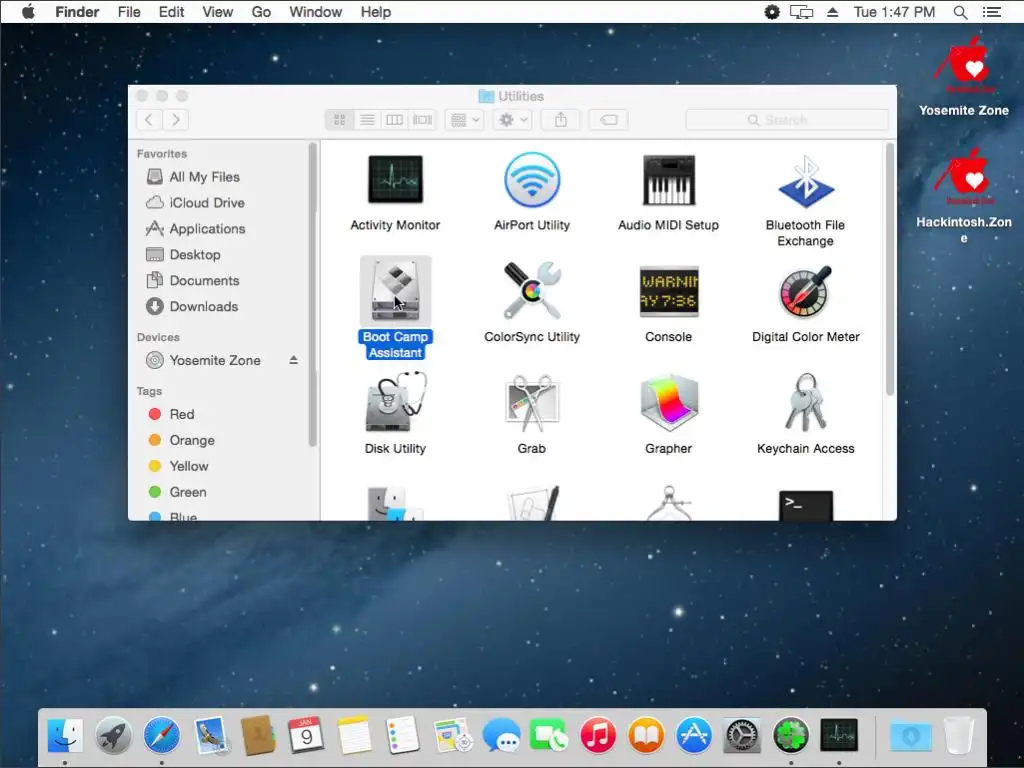The width and height of the screenshot is (1024, 768).
Task: Open the Go menu
Action: (x=261, y=12)
